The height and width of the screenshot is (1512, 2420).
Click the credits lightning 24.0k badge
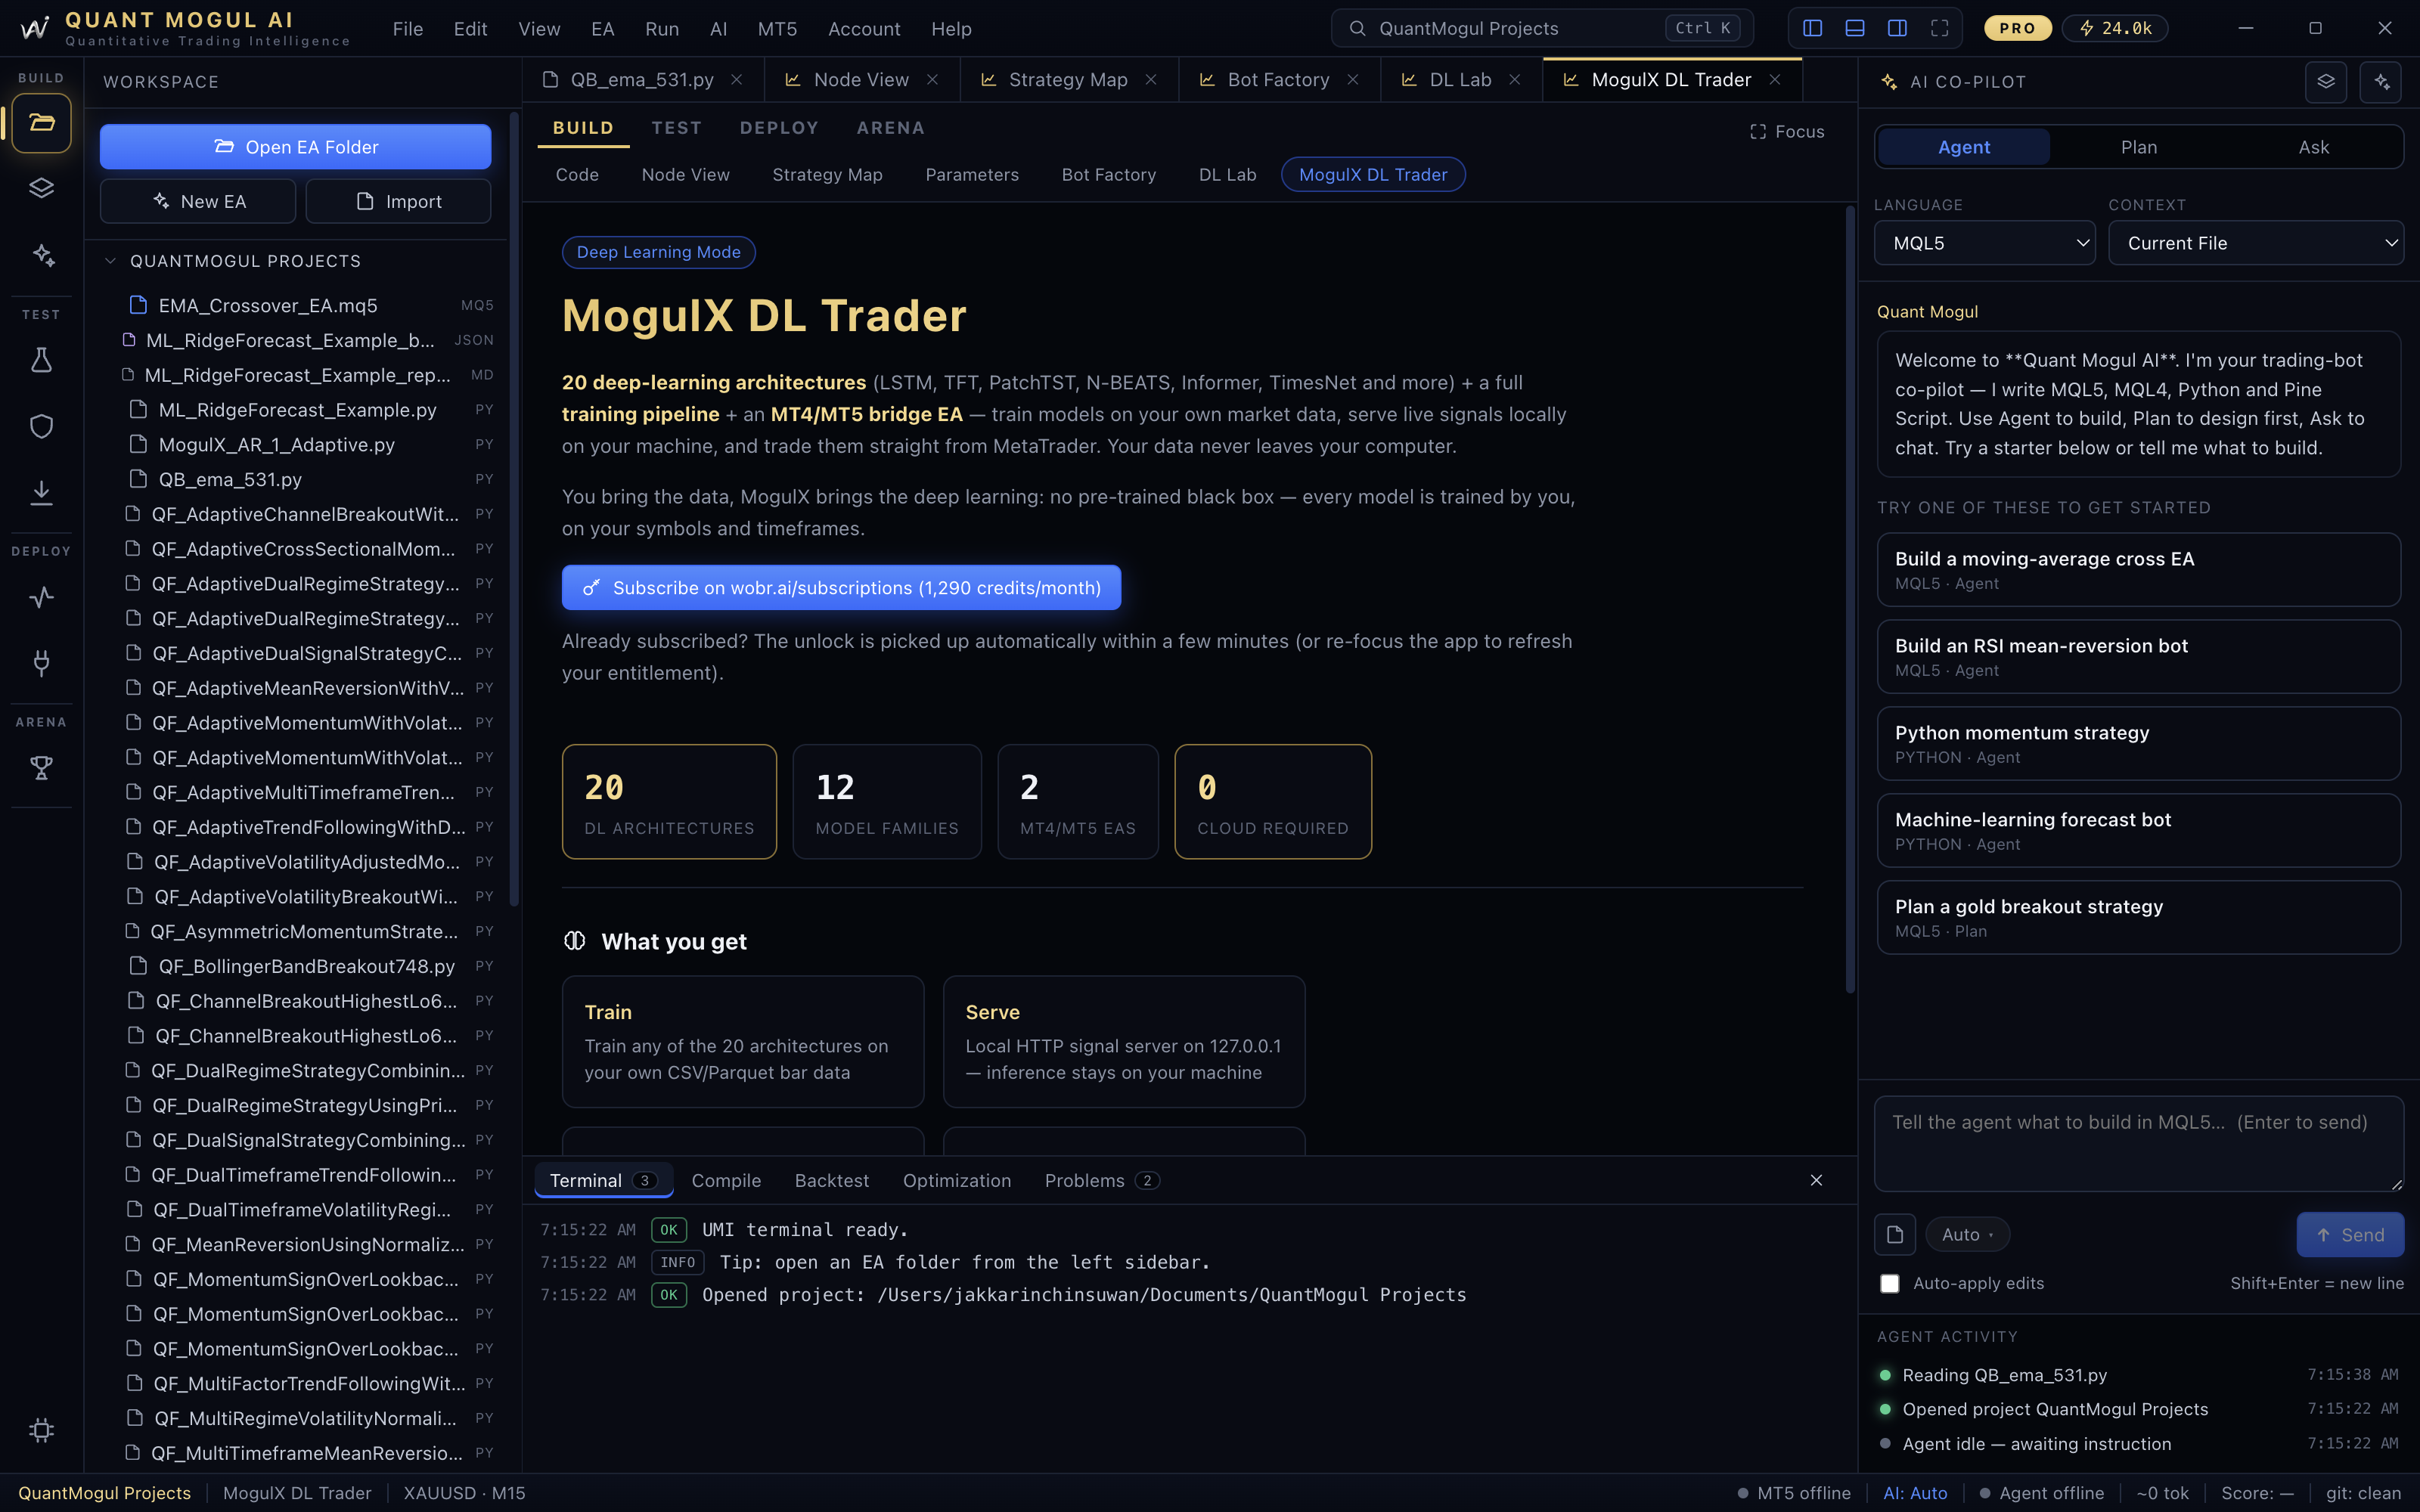pos(2116,28)
